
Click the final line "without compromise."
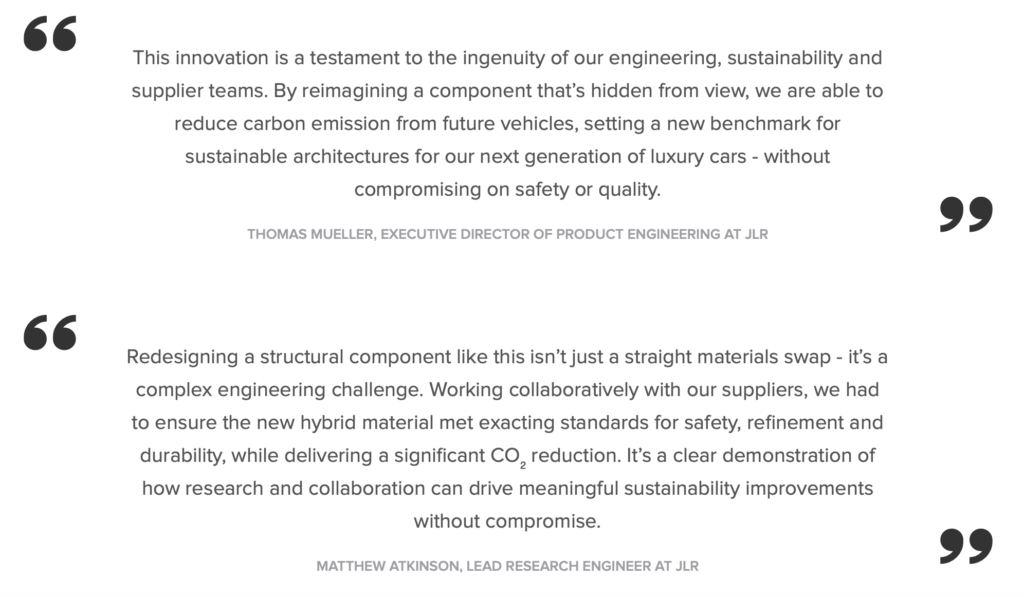click(507, 522)
